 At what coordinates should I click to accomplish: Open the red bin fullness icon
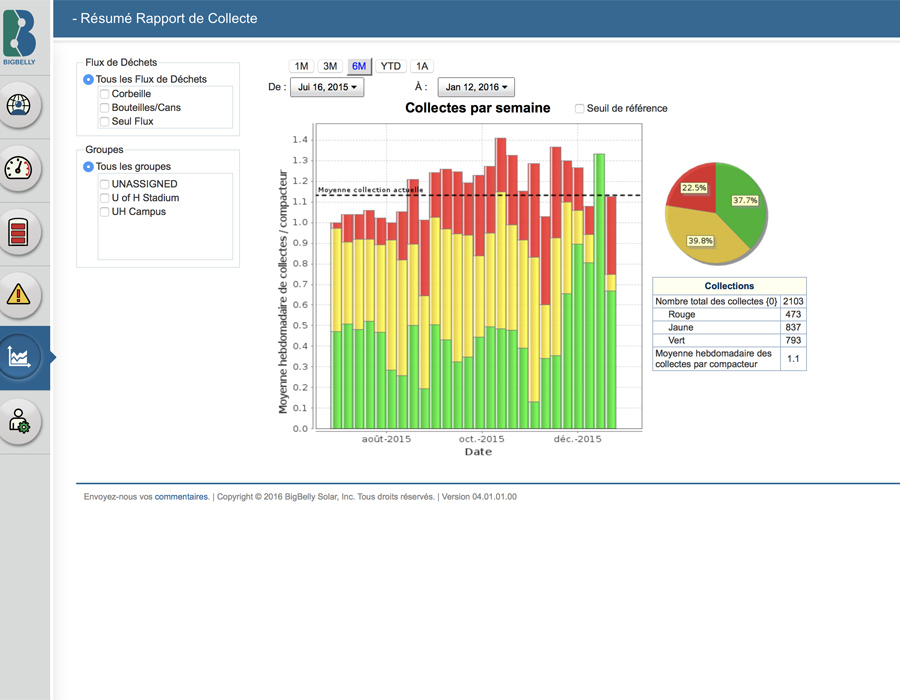(x=20, y=232)
